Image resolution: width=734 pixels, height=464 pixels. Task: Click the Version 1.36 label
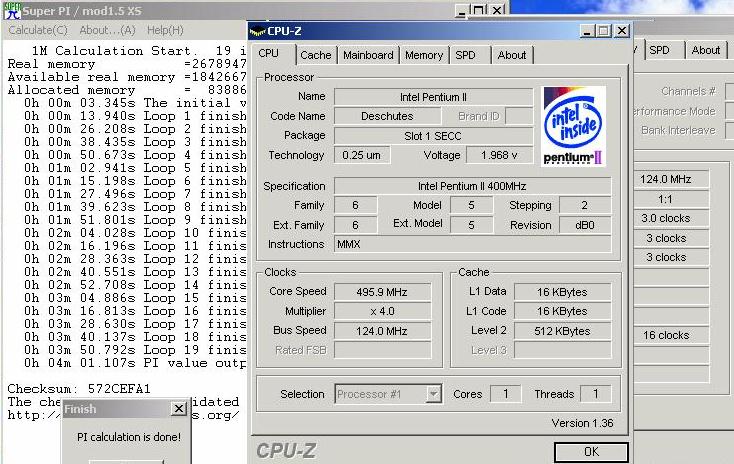pyautogui.click(x=582, y=423)
